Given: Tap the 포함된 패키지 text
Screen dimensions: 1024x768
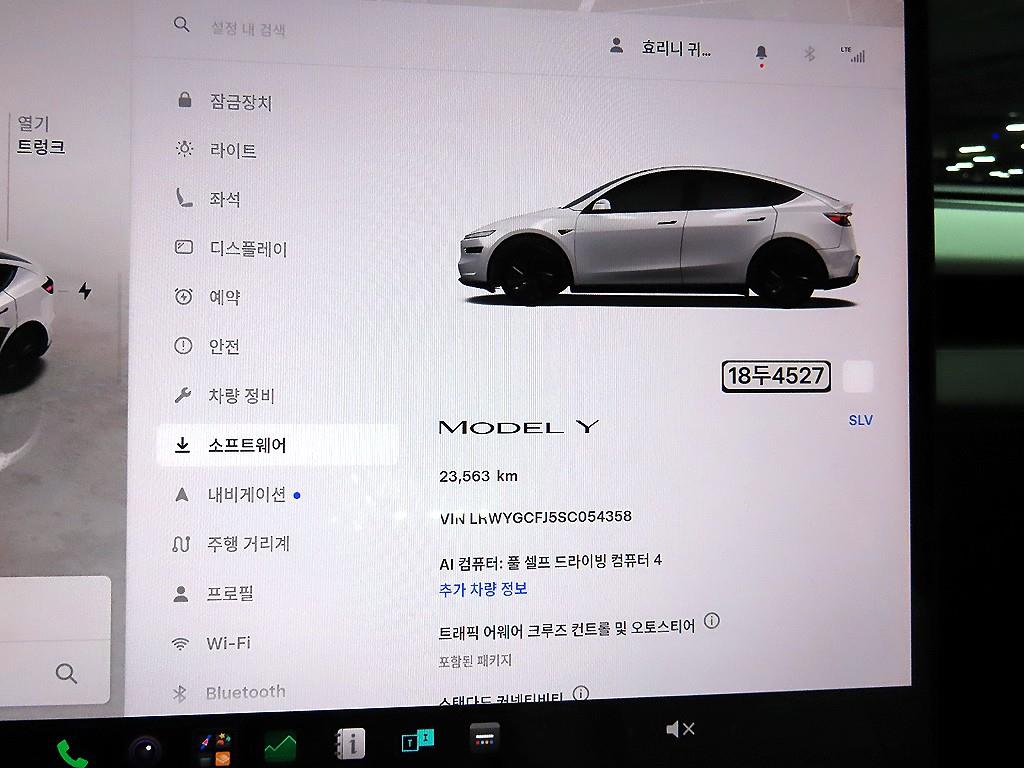Looking at the screenshot, I should pyautogui.click(x=475, y=661).
